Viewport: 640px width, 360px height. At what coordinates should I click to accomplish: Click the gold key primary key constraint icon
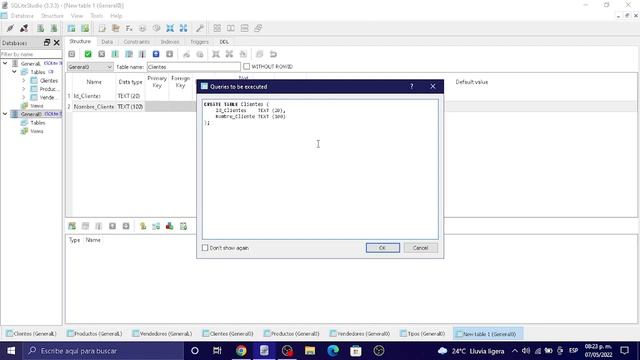click(143, 226)
